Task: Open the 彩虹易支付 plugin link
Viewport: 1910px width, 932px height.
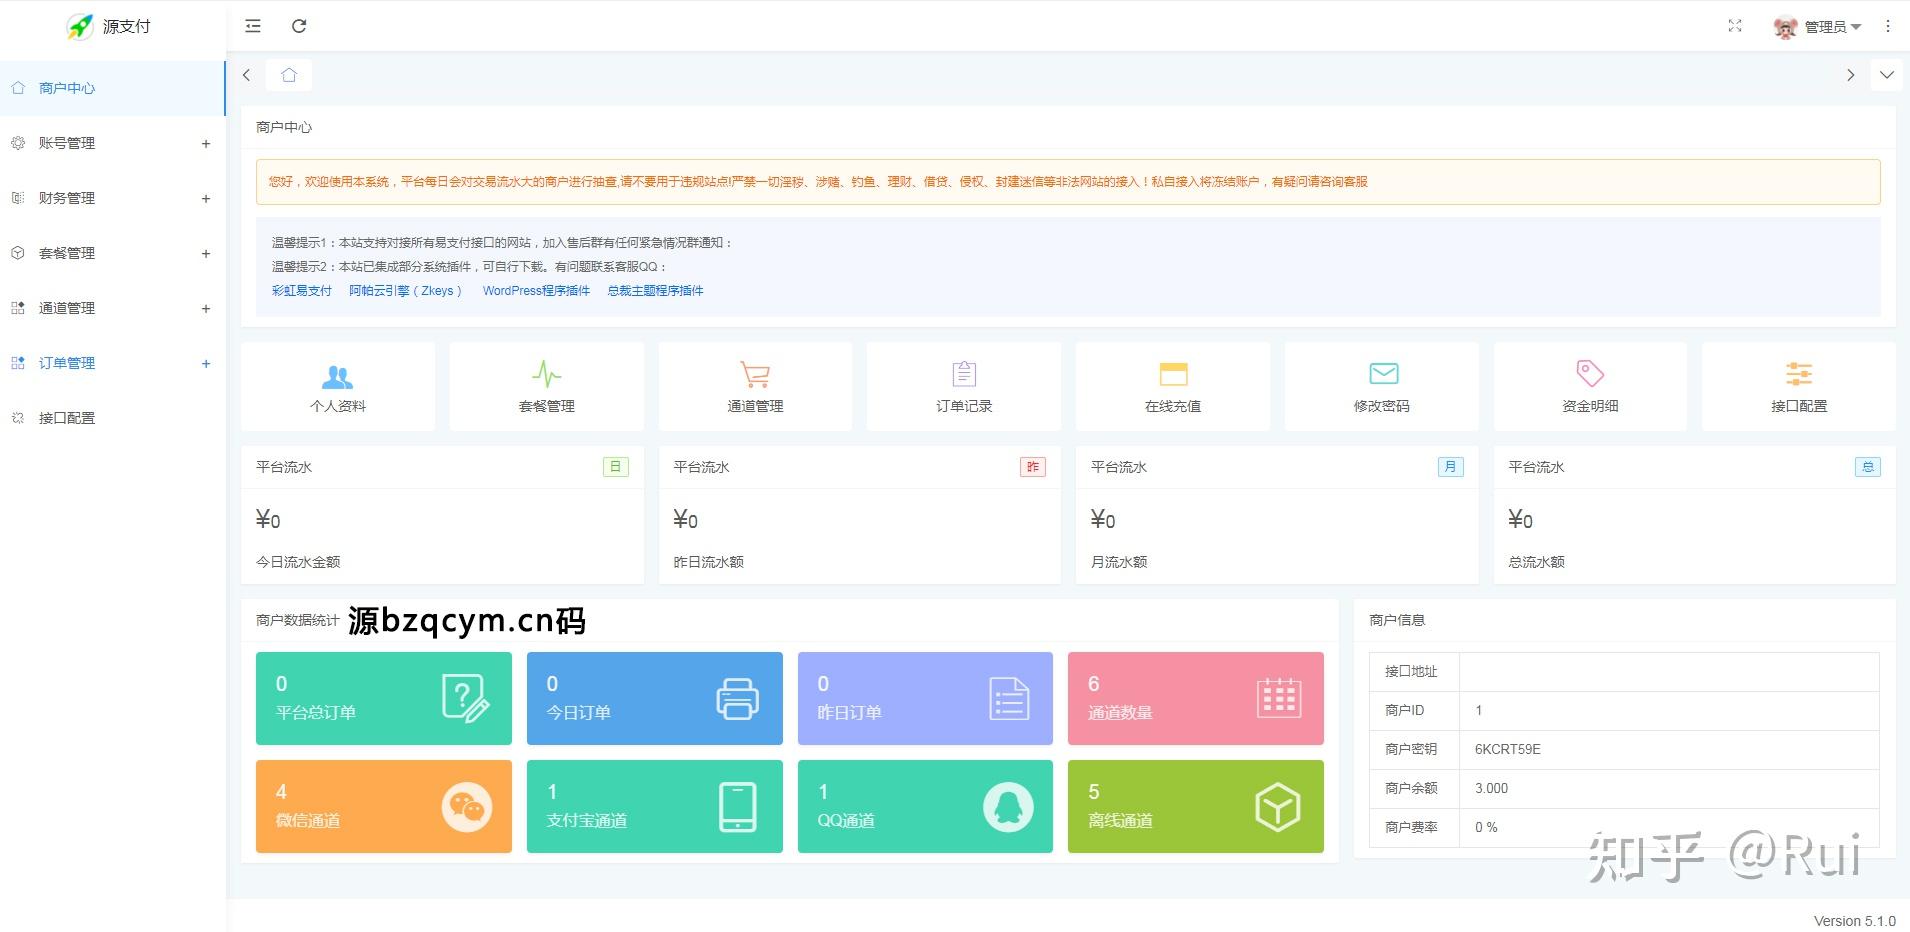Action: click(301, 291)
